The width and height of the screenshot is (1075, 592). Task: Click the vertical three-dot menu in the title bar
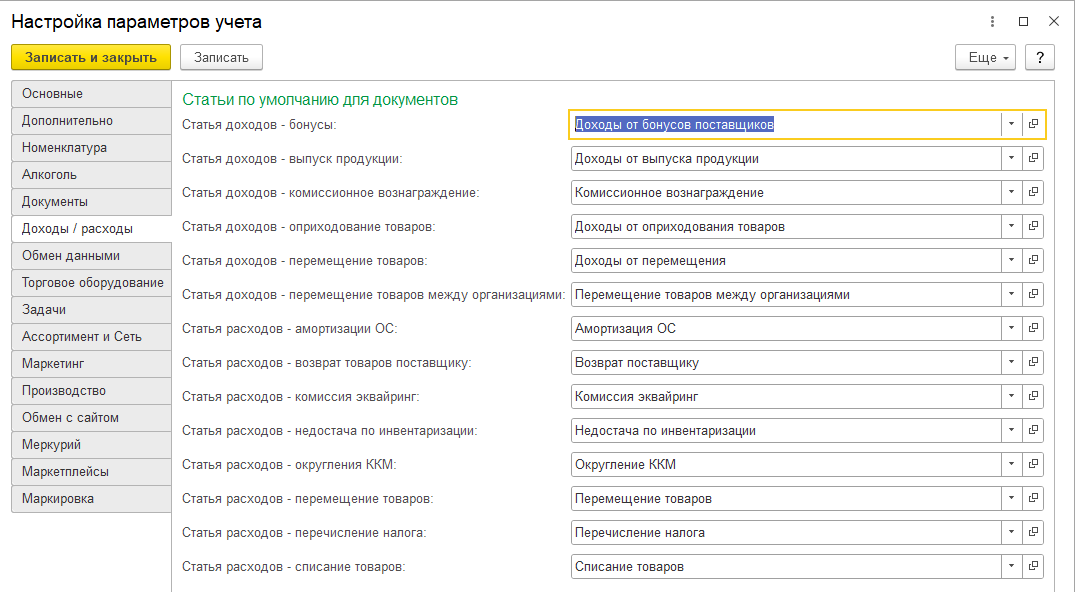(992, 21)
